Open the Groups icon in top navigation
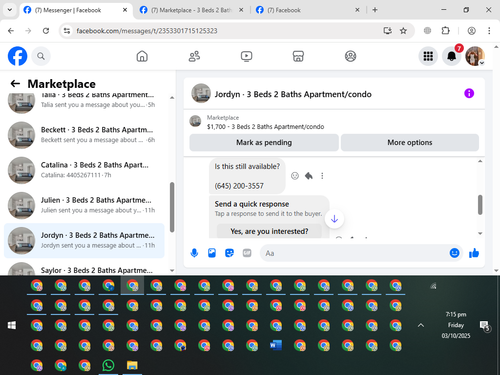500x375 pixels. click(x=350, y=56)
